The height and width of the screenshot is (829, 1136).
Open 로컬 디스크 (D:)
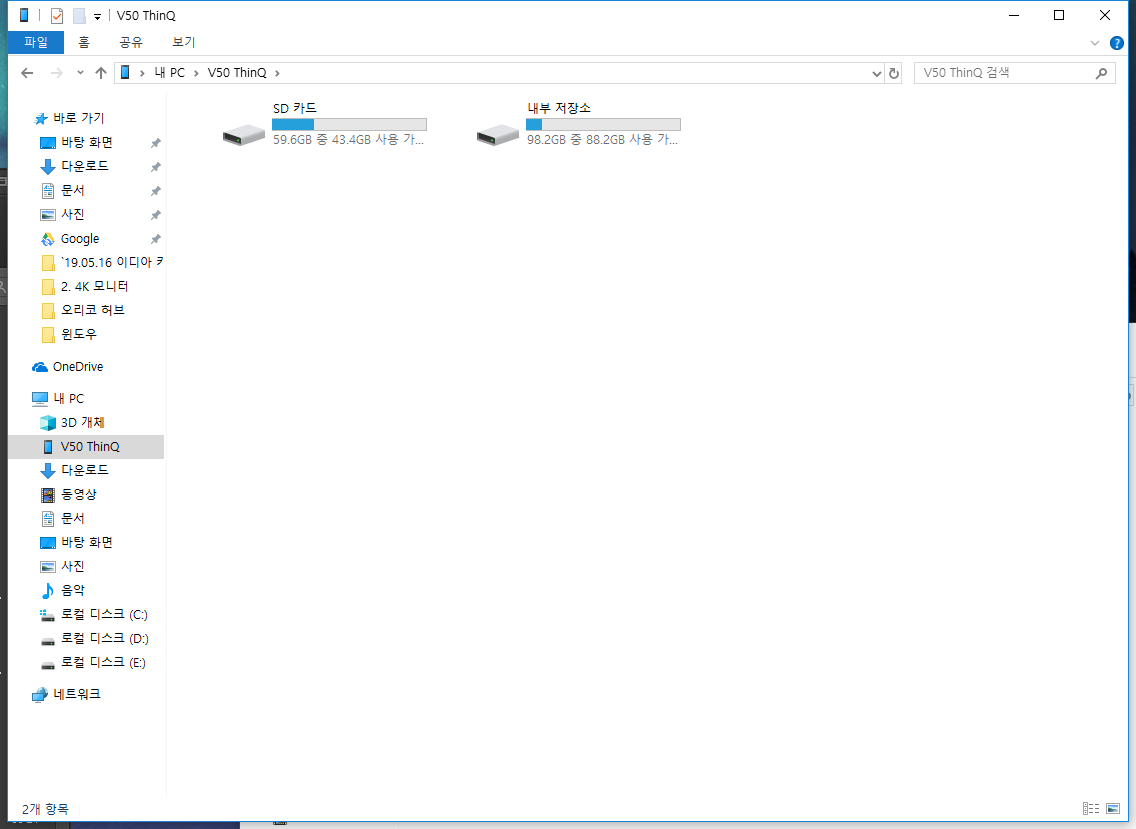coord(104,638)
